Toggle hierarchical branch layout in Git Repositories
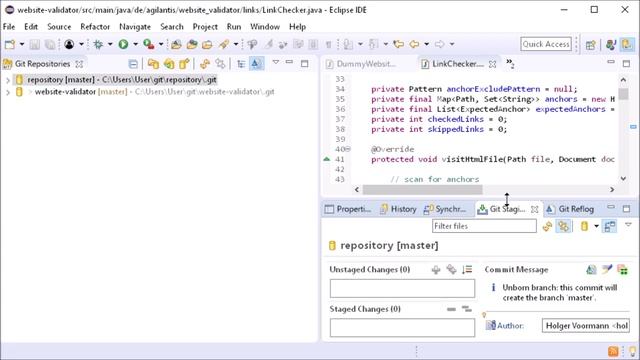The height and width of the screenshot is (360, 640). point(241,64)
